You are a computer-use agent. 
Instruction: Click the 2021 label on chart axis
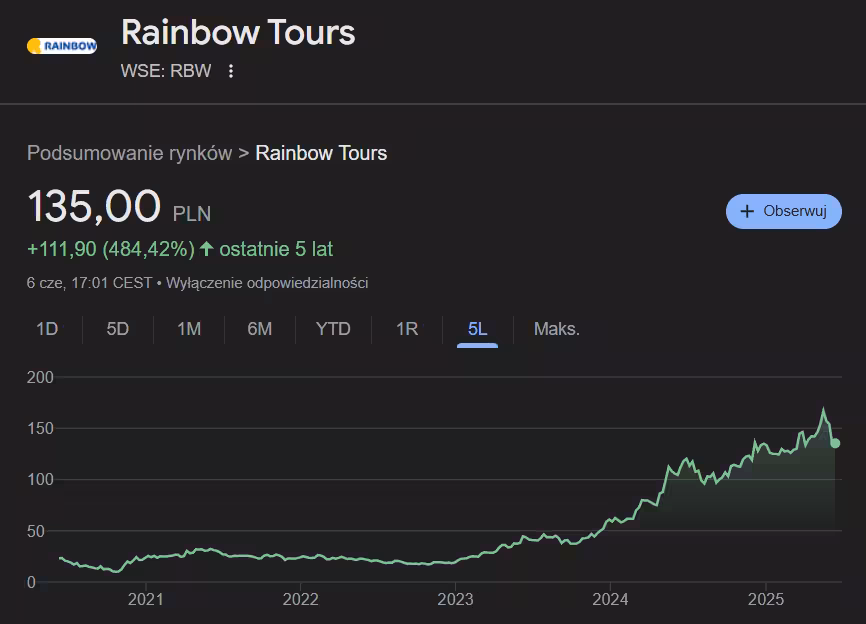[146, 599]
